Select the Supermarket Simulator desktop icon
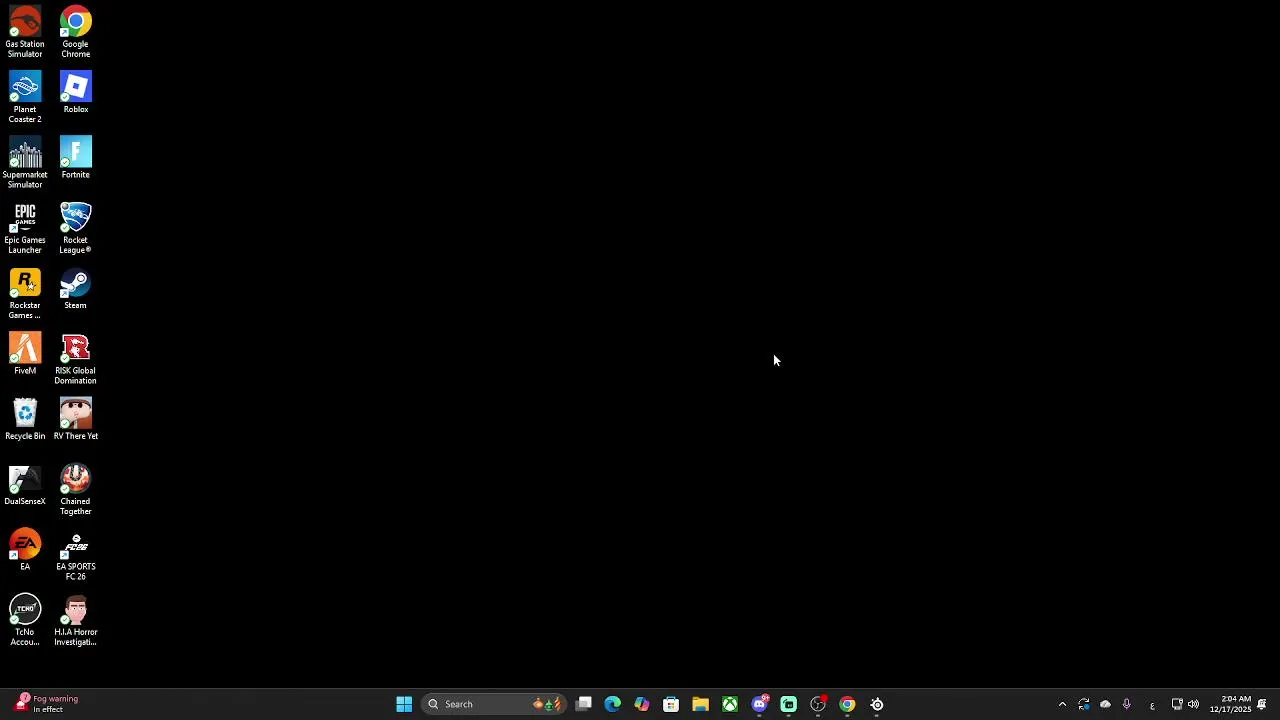Screen dimensions: 1280x720 pyautogui.click(x=25, y=162)
